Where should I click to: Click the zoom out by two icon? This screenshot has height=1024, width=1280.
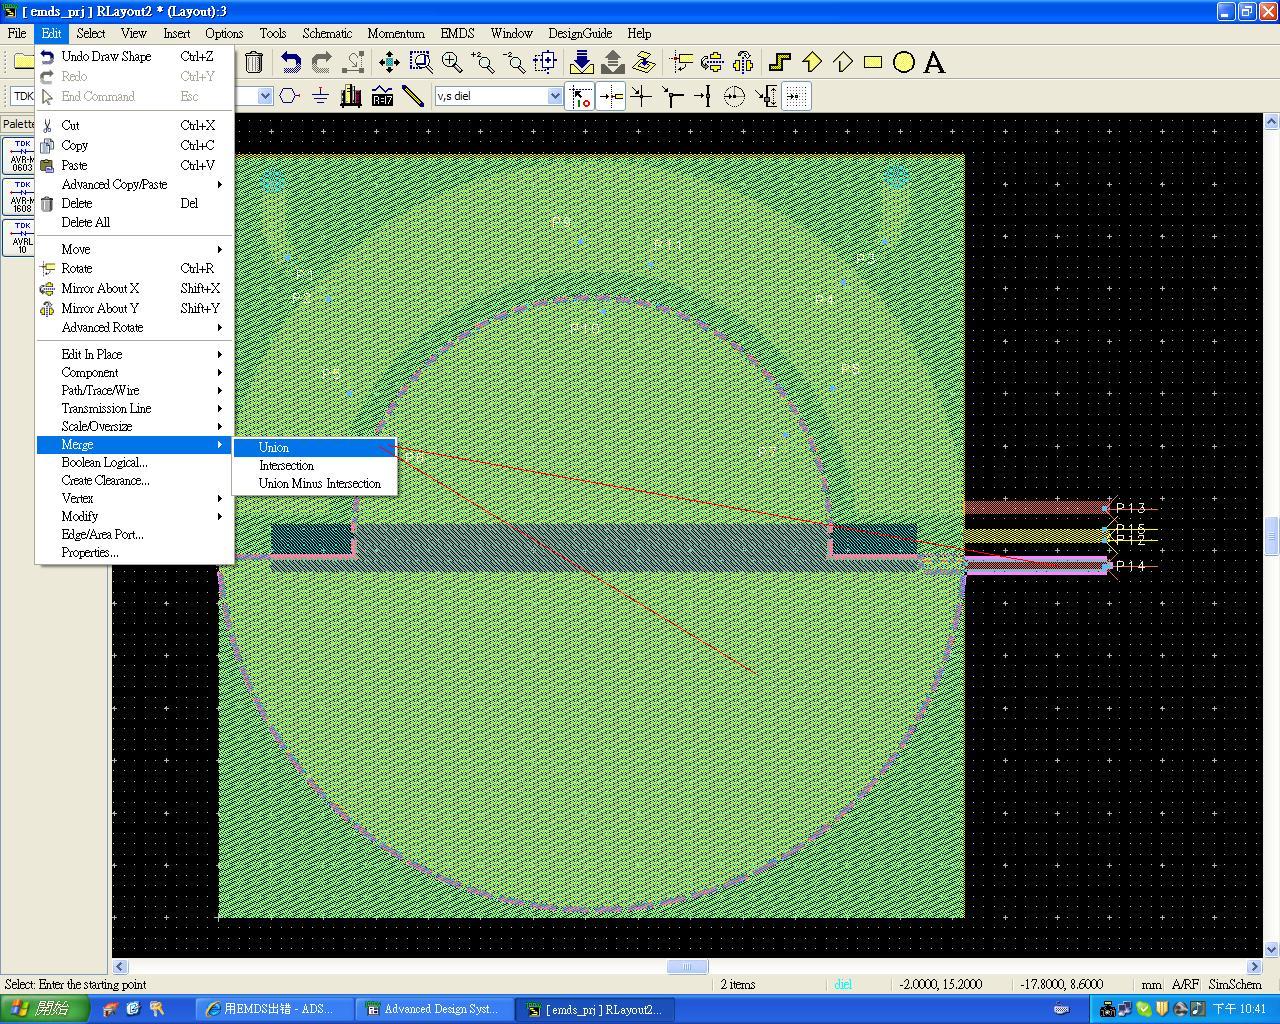pos(514,62)
